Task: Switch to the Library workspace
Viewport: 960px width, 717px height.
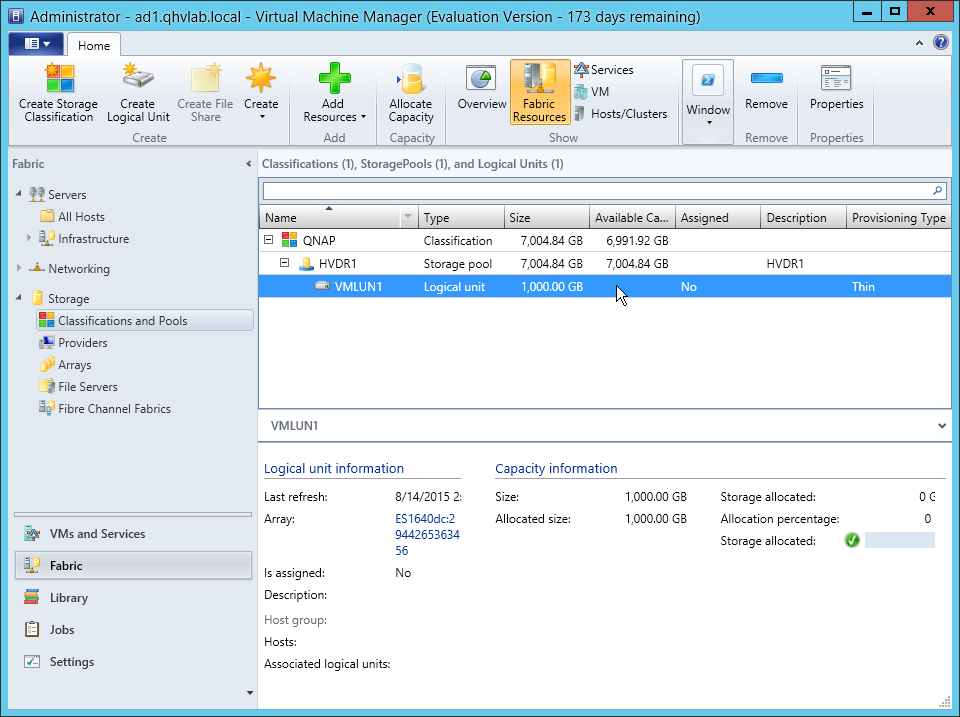Action: pos(69,598)
